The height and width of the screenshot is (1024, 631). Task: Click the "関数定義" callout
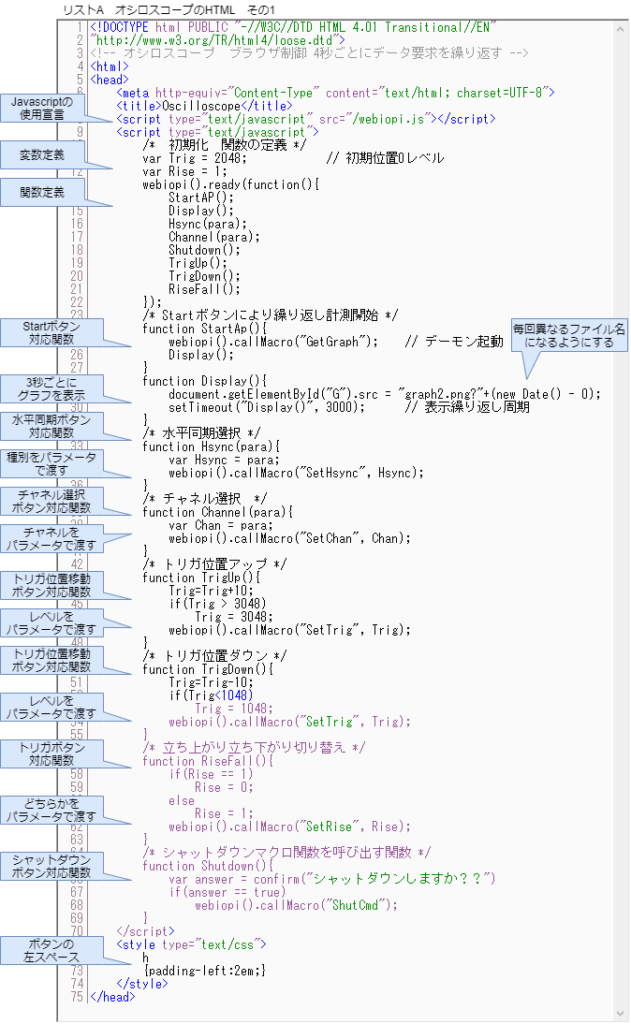42,191
